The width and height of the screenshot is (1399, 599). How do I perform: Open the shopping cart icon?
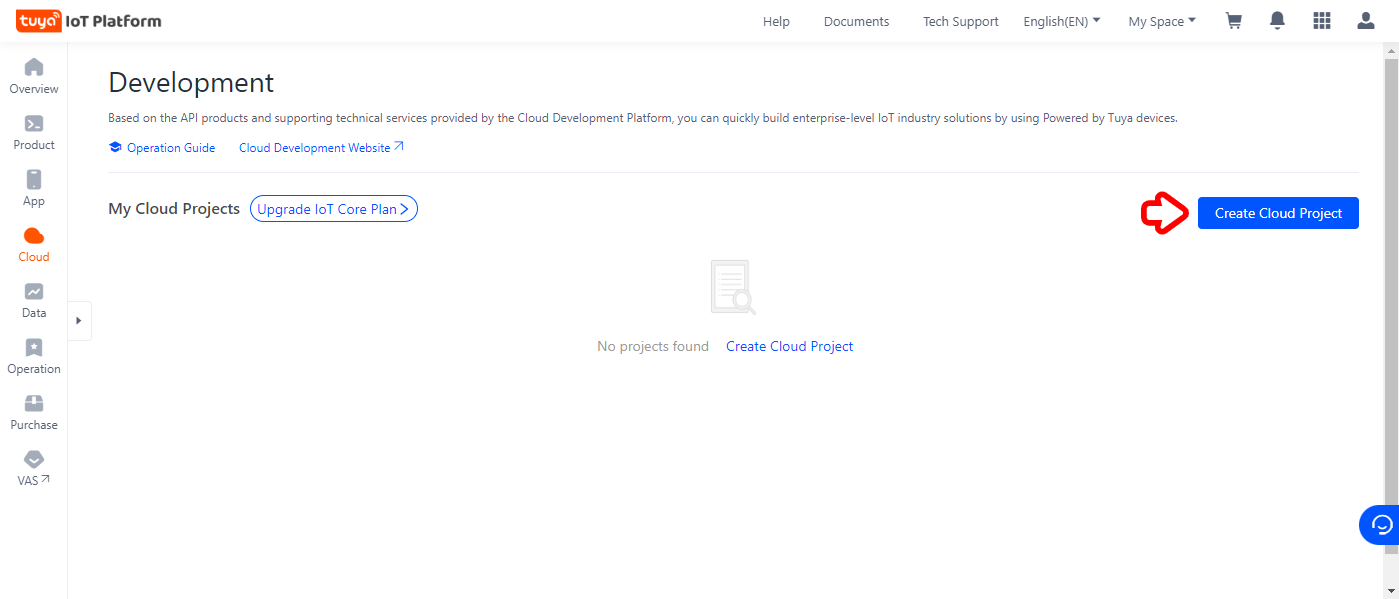(x=1234, y=21)
